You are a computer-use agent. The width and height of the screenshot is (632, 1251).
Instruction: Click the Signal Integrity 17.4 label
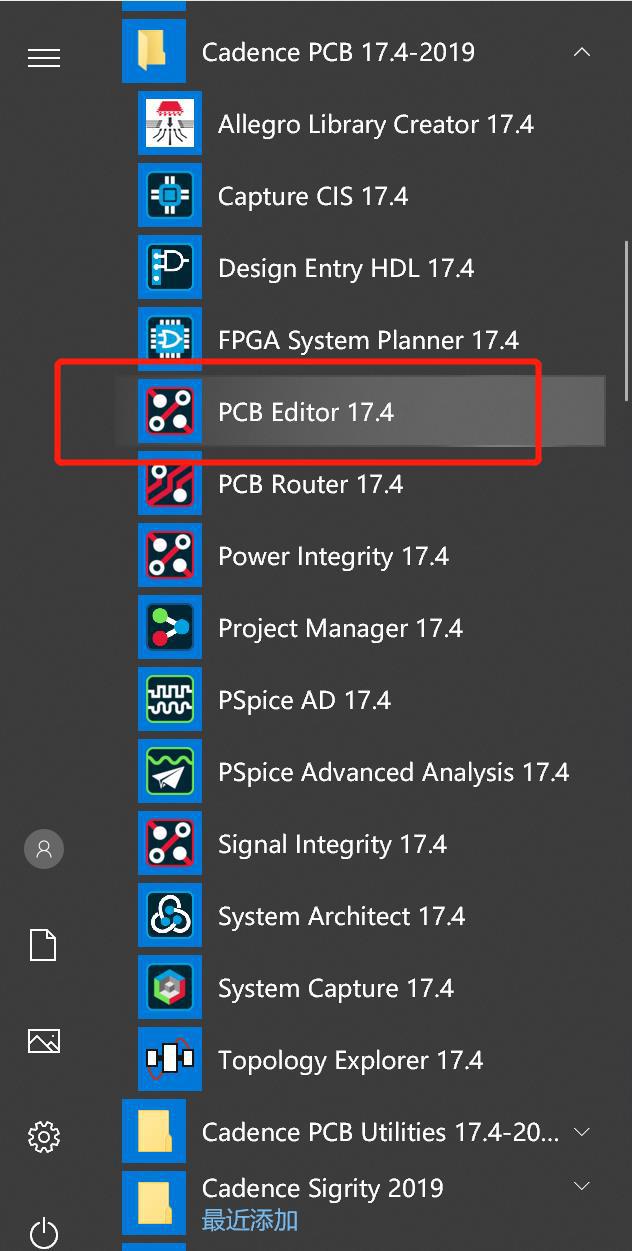click(332, 844)
